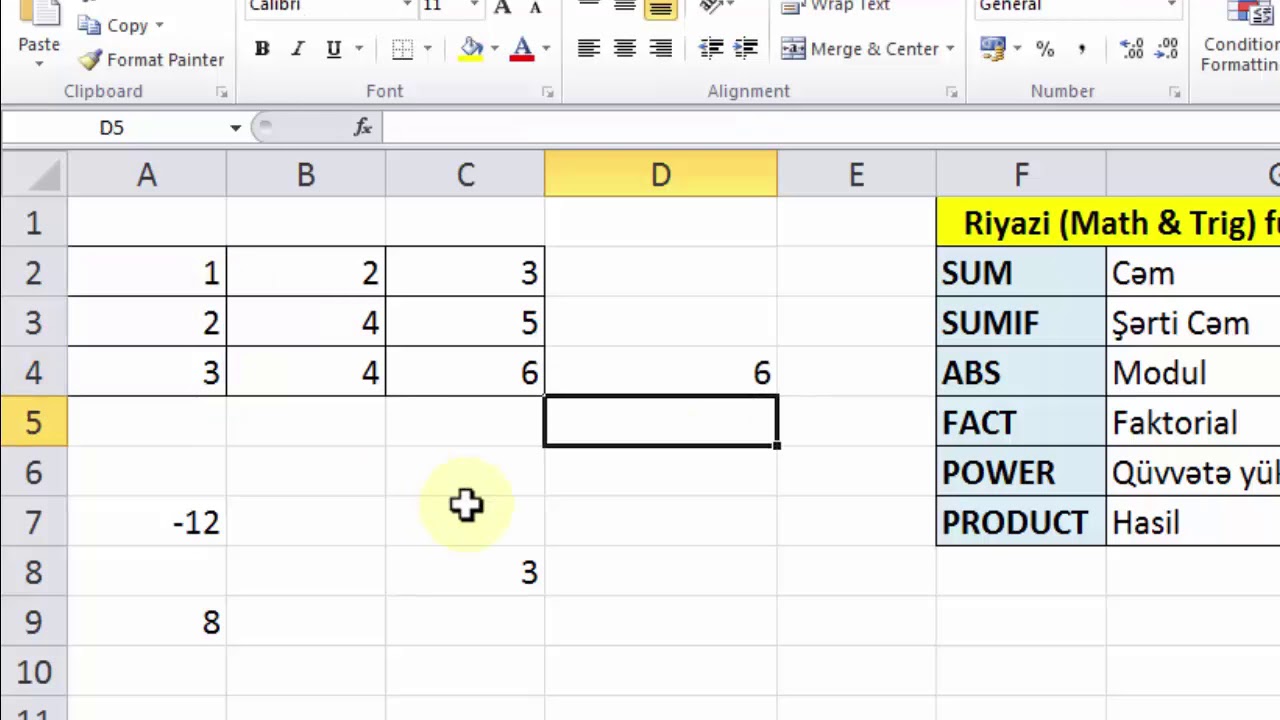Screen dimensions: 1280x720
Task: Click the Orientation text-angle icon
Action: (x=711, y=7)
